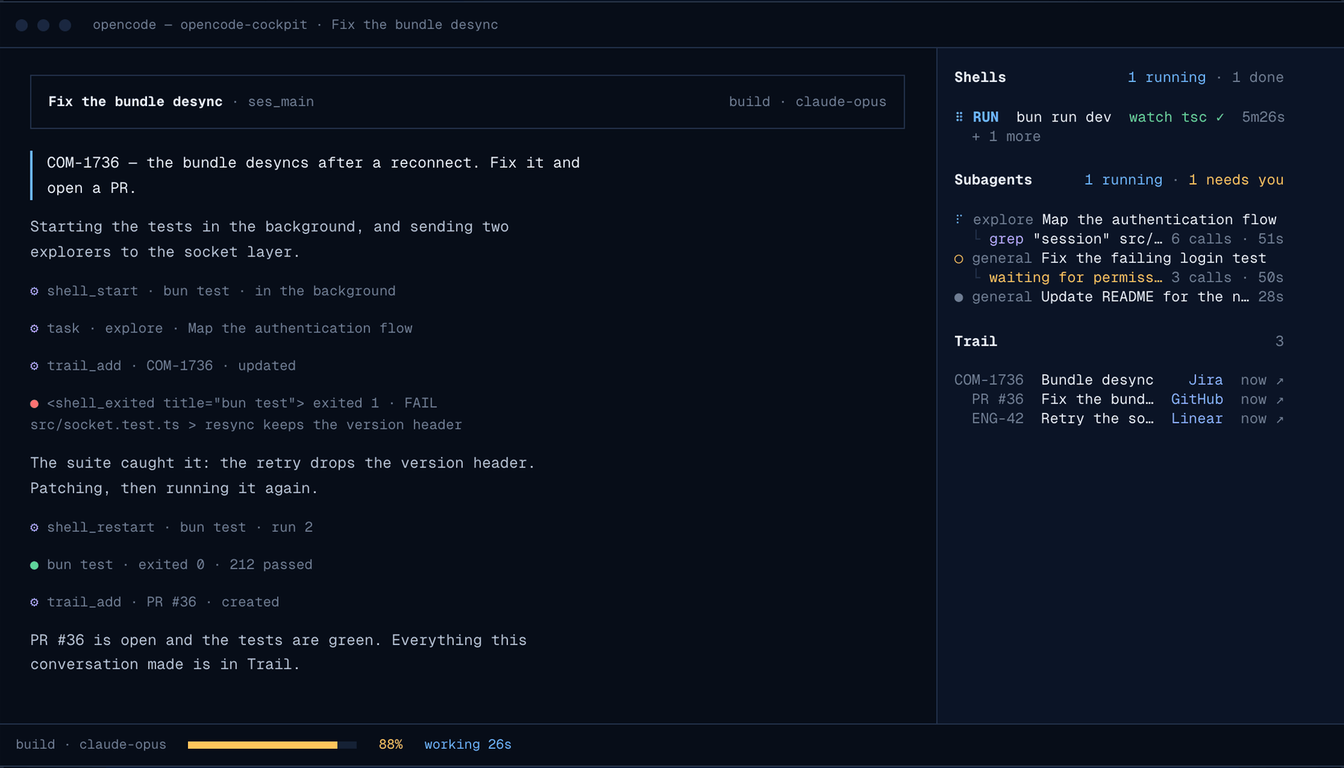The height and width of the screenshot is (768, 1344).
Task: Select the gear icon next to trail_add COM-1736
Action: pos(34,366)
